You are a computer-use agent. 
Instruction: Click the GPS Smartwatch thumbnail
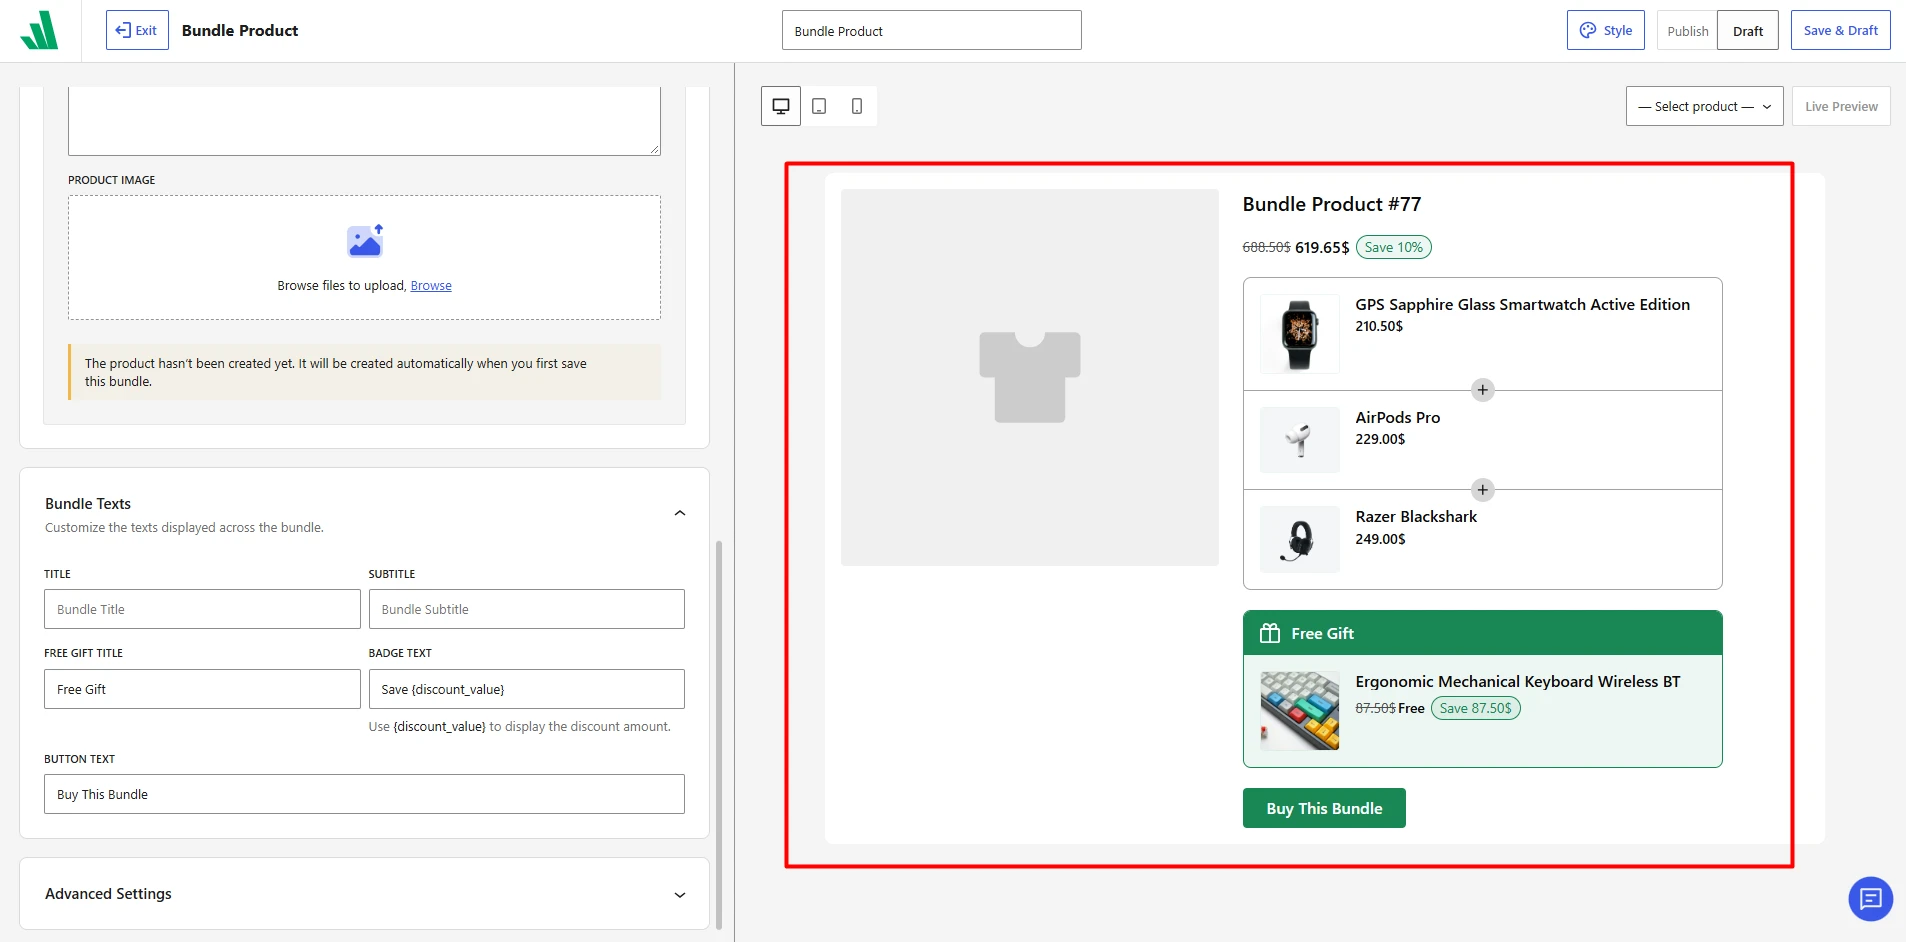point(1300,334)
